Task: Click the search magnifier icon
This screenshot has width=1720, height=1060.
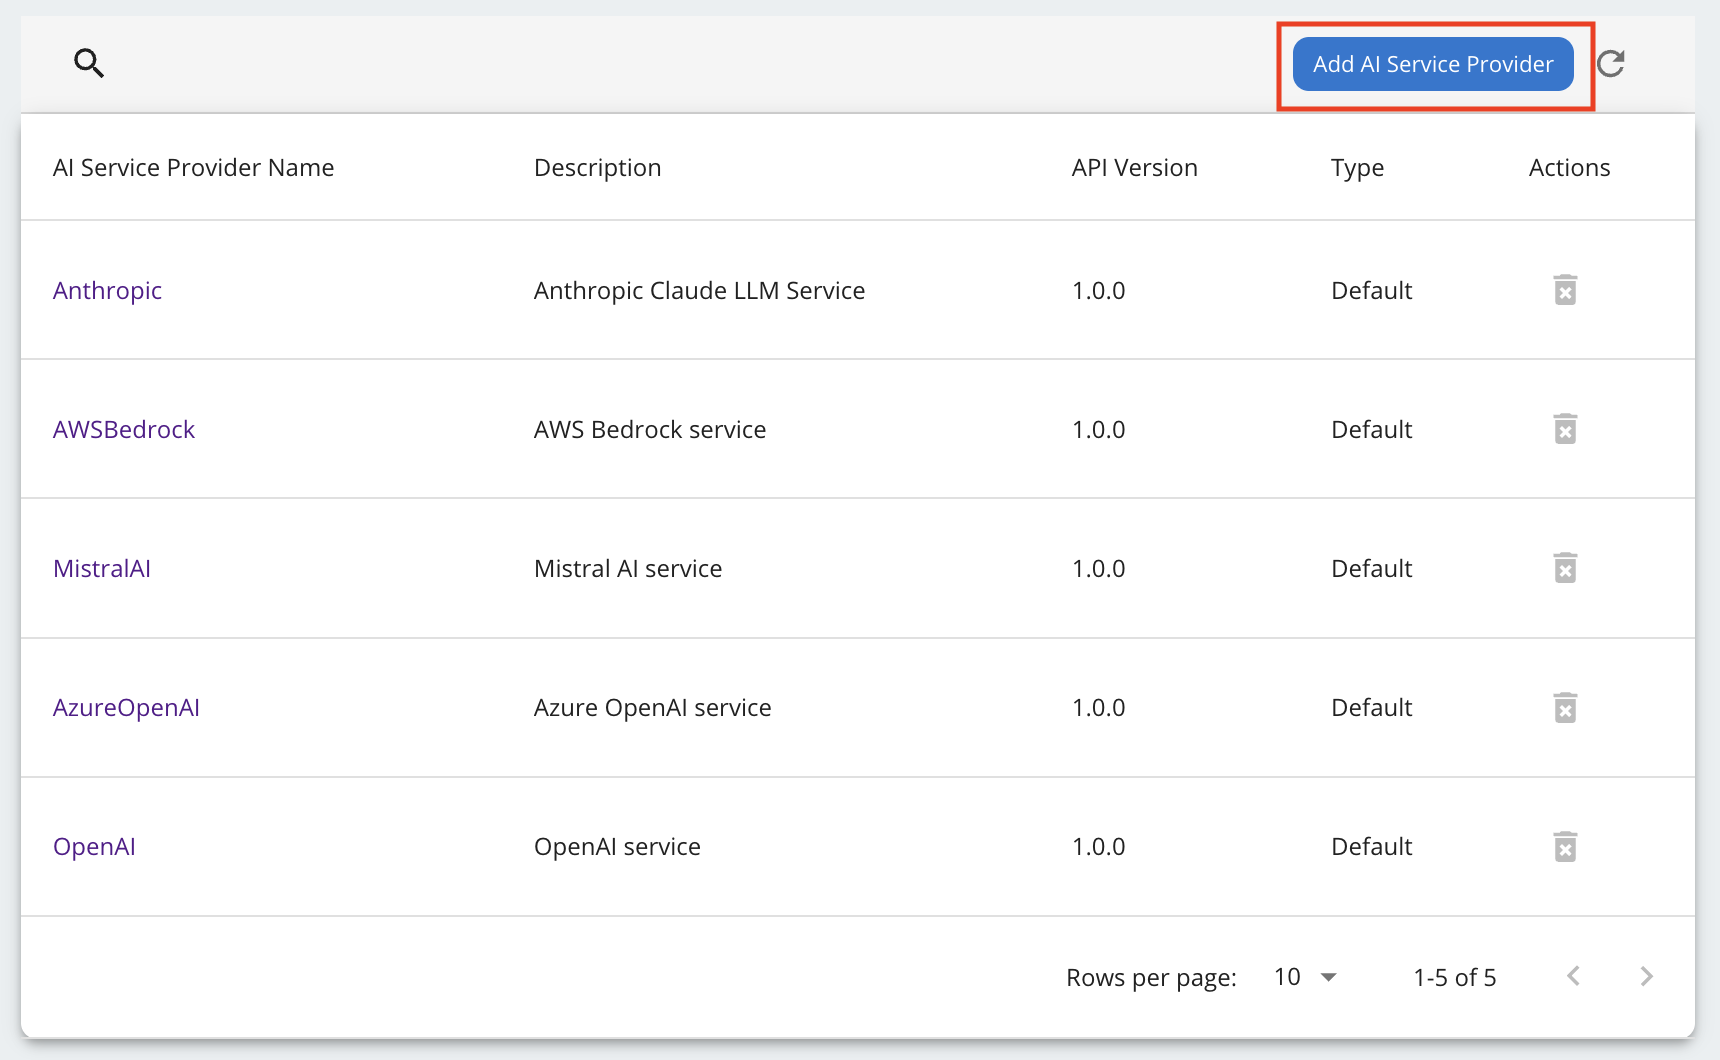Action: click(89, 63)
